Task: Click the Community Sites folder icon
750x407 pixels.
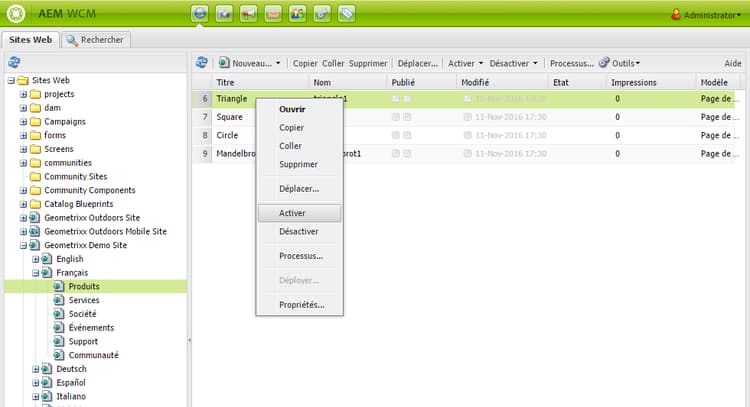Action: 35,176
